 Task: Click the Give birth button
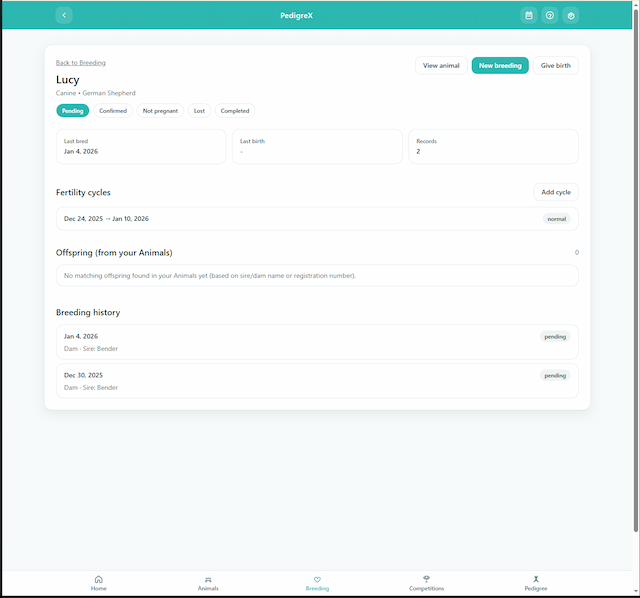click(x=555, y=66)
